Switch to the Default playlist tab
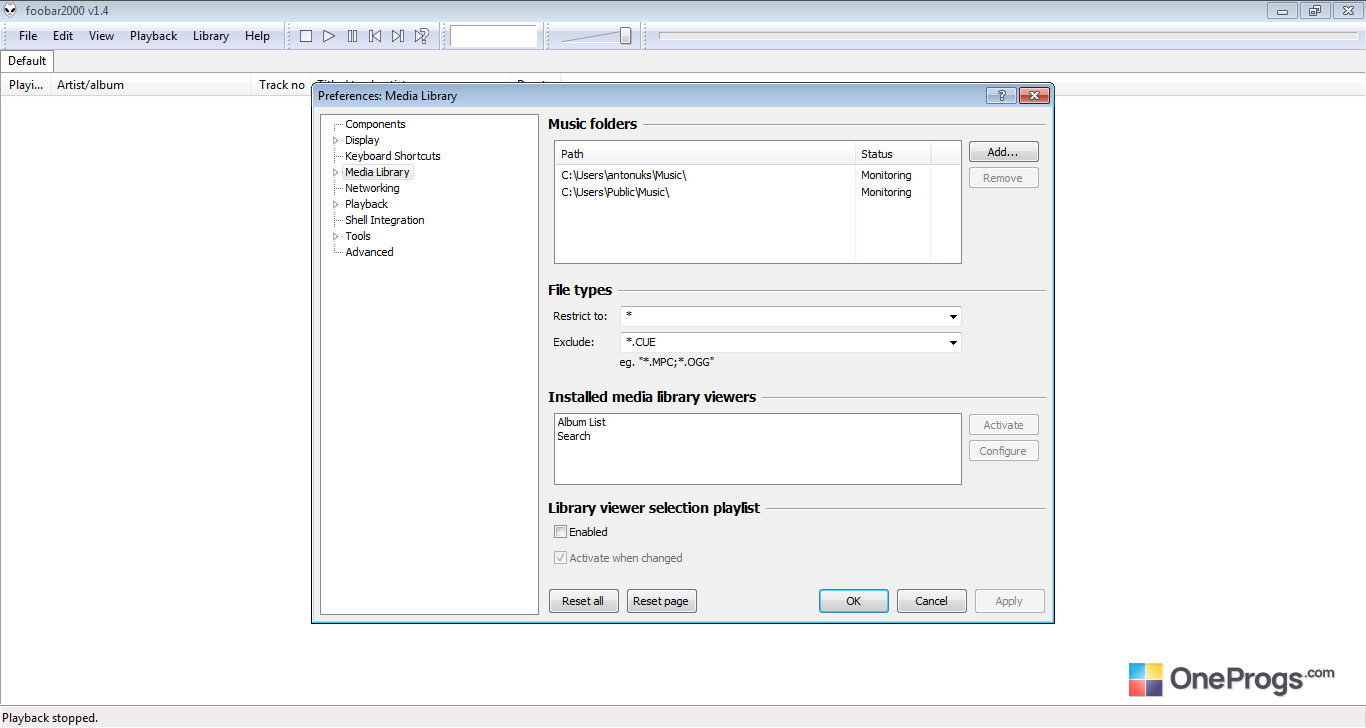The width and height of the screenshot is (1366, 728). pyautogui.click(x=27, y=61)
